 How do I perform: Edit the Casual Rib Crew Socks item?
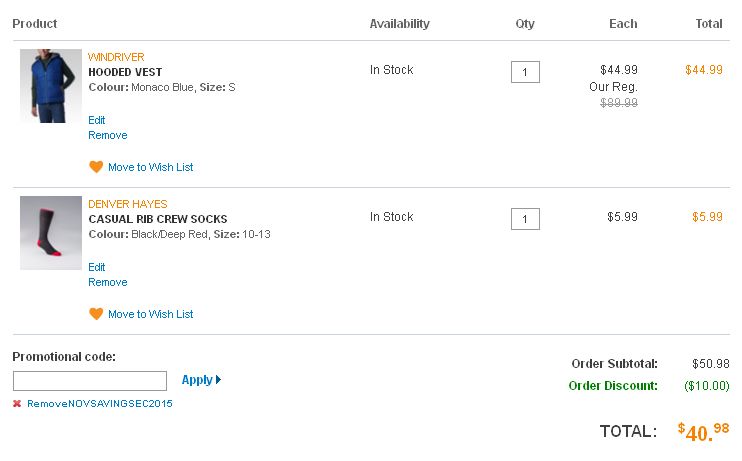point(97,267)
